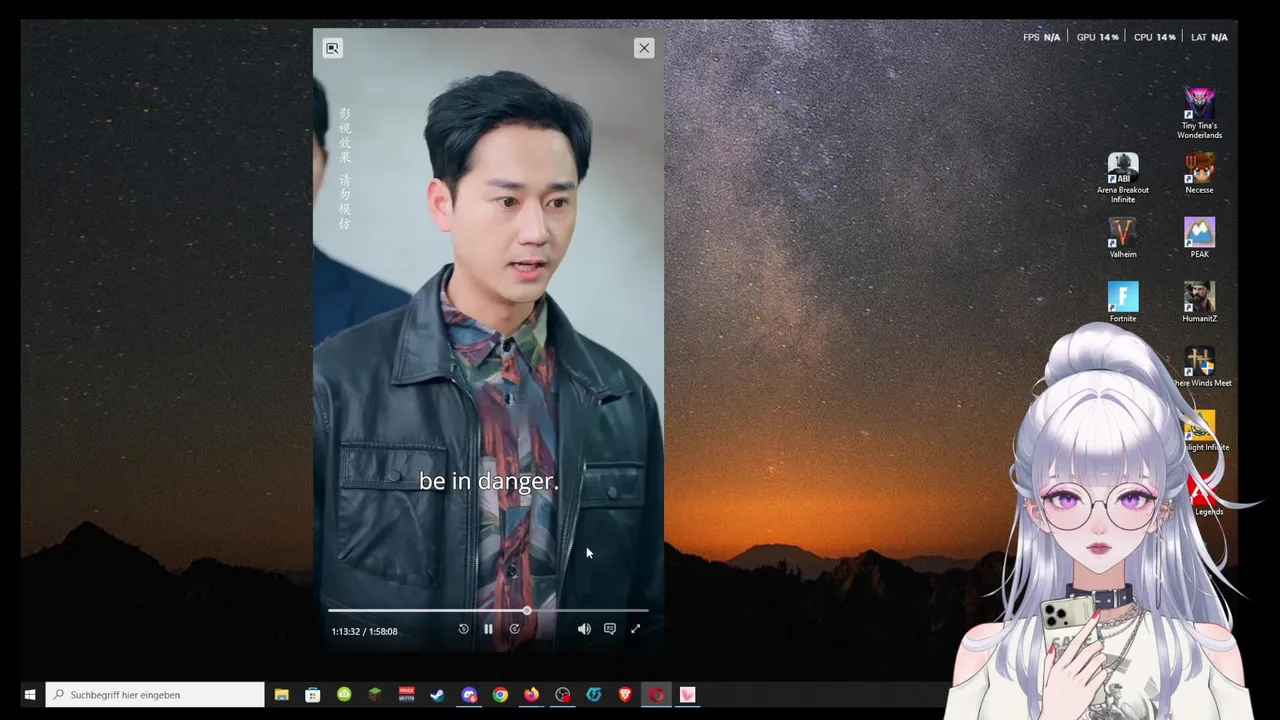Open Microsoft Store from the taskbar
Image resolution: width=1280 pixels, height=720 pixels.
pyautogui.click(x=313, y=695)
